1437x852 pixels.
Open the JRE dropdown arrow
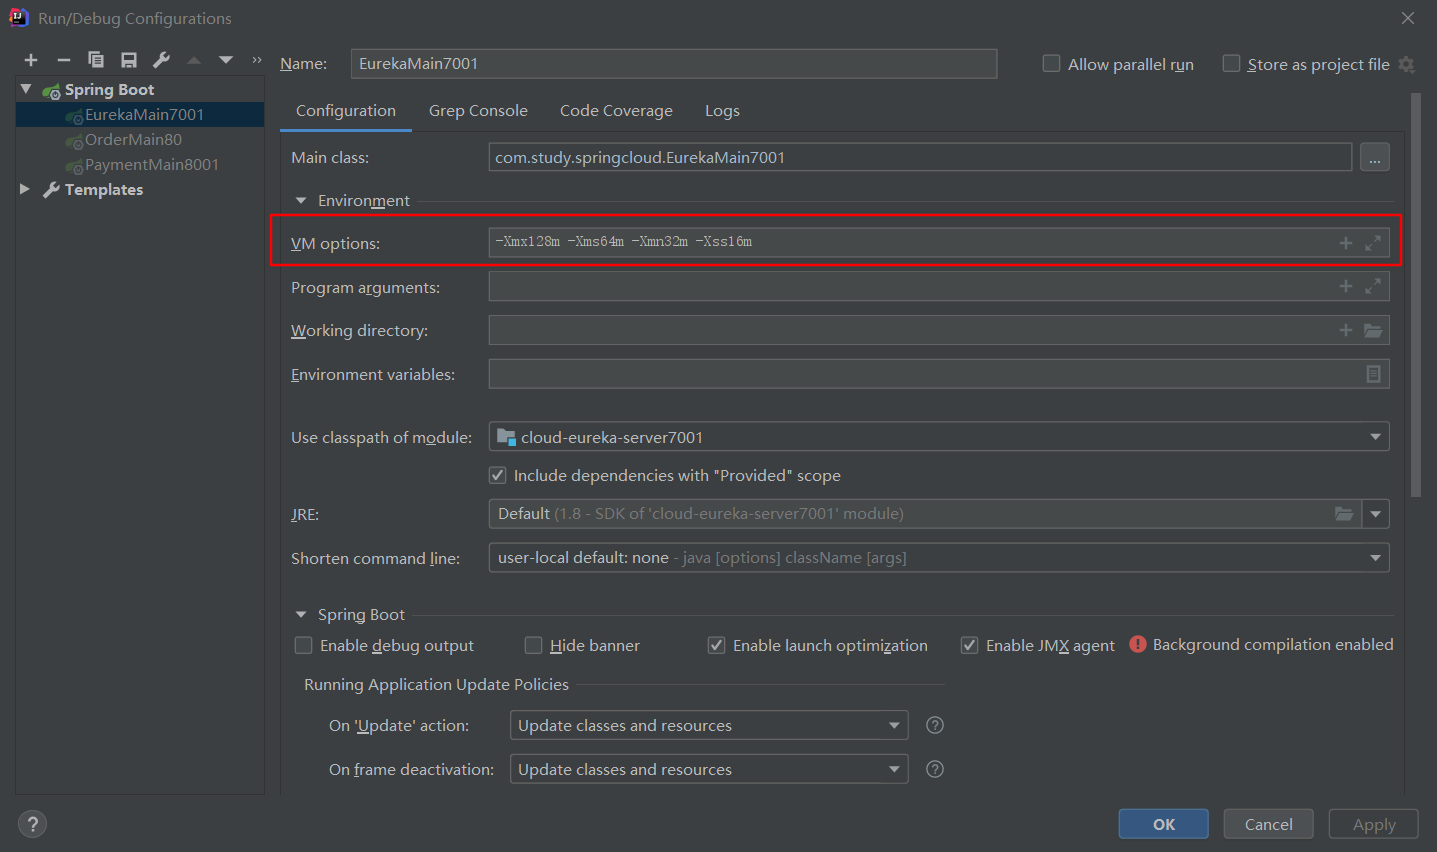[x=1376, y=514]
